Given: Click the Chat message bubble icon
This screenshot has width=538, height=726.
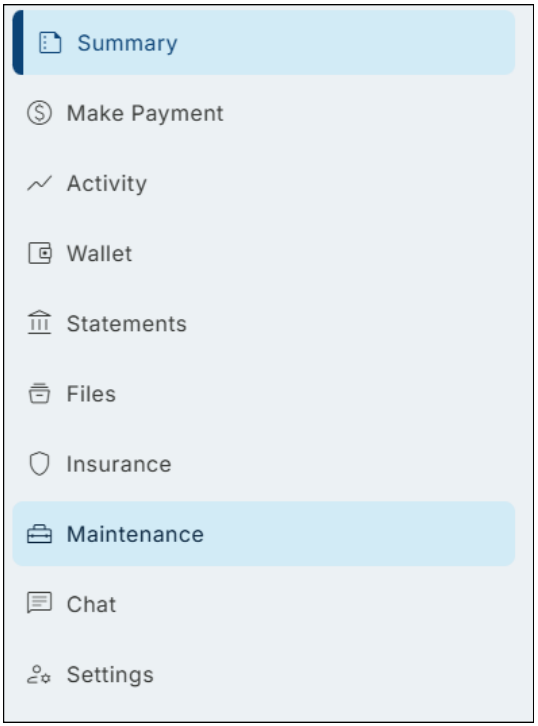Looking at the screenshot, I should (39, 603).
